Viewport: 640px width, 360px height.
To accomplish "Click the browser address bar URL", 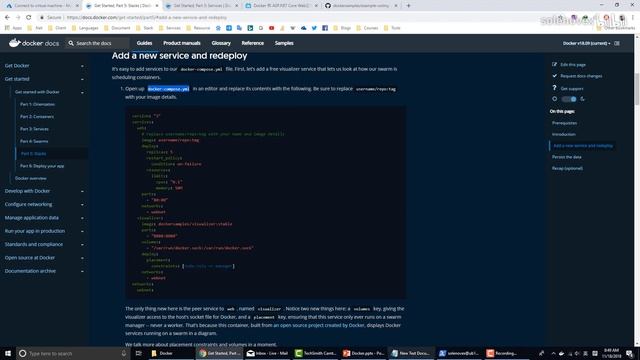I will click(147, 18).
